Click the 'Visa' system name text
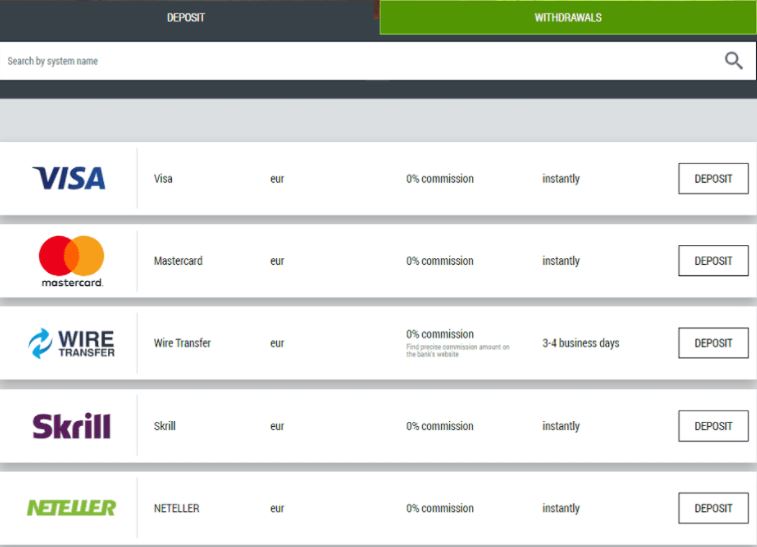Image resolution: width=757 pixels, height=547 pixels. (x=163, y=179)
